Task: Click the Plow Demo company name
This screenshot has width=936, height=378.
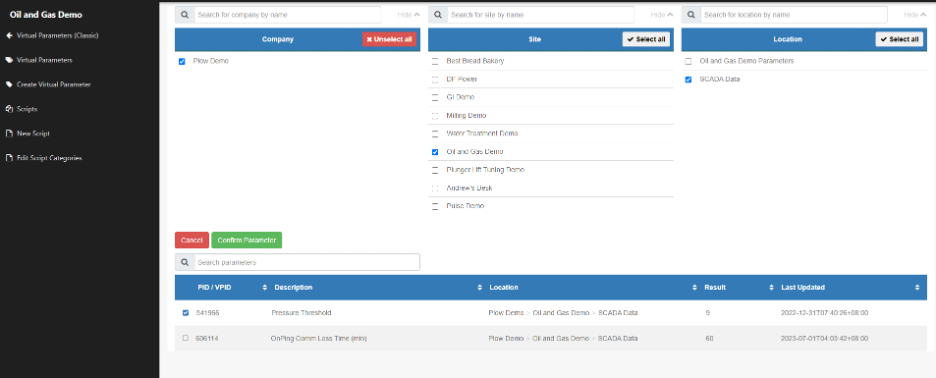Action: pyautogui.click(x=211, y=62)
